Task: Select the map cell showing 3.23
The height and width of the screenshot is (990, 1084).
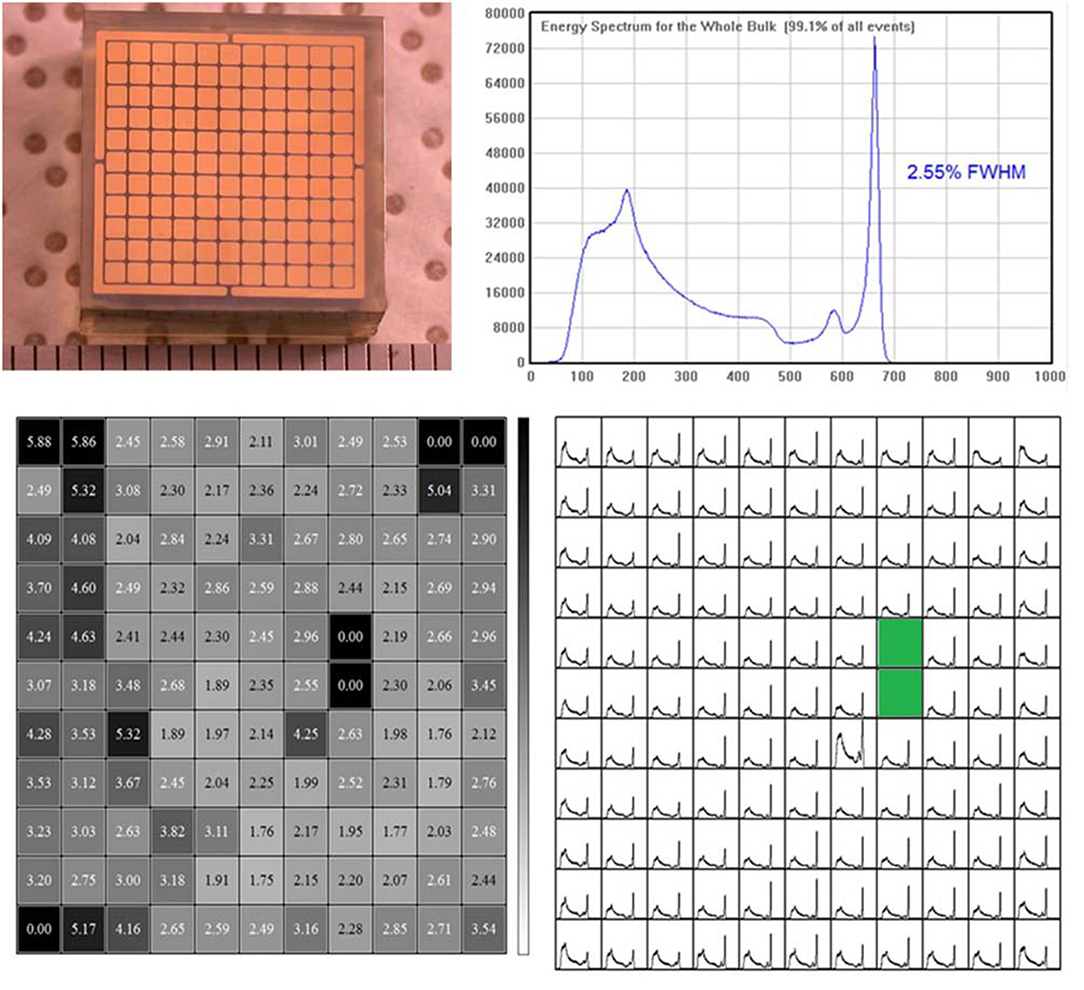Action: (x=39, y=831)
